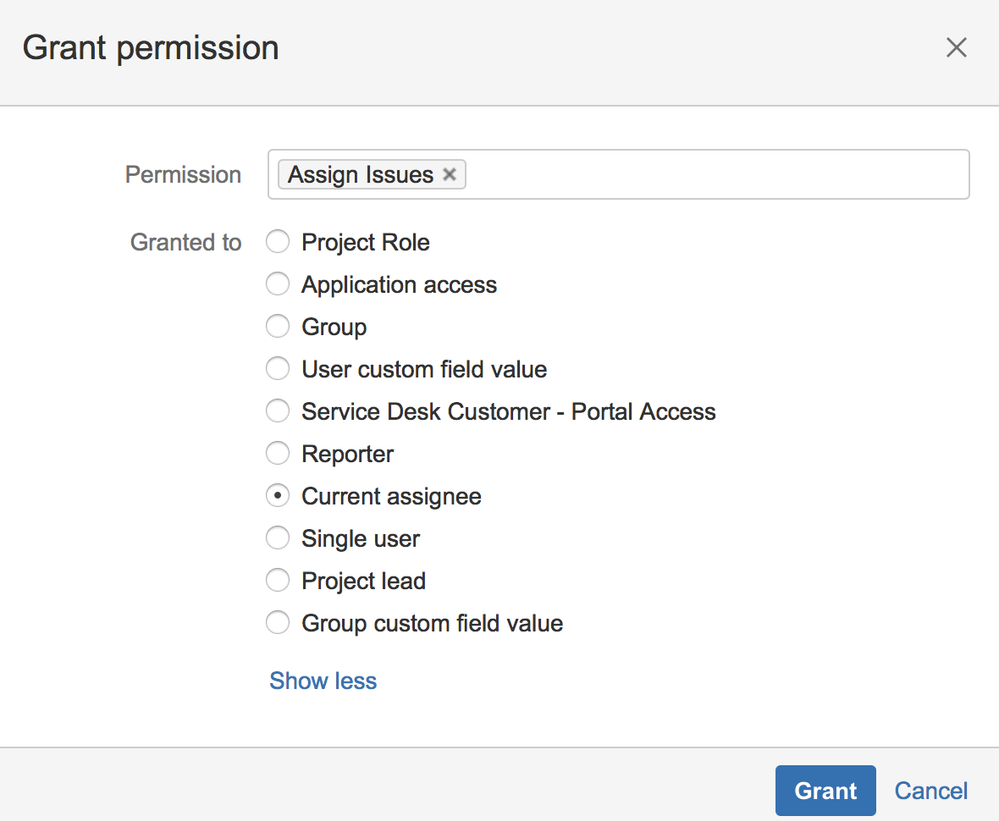This screenshot has height=821, width=999.
Task: Select the Project lead radio button
Action: [278, 580]
